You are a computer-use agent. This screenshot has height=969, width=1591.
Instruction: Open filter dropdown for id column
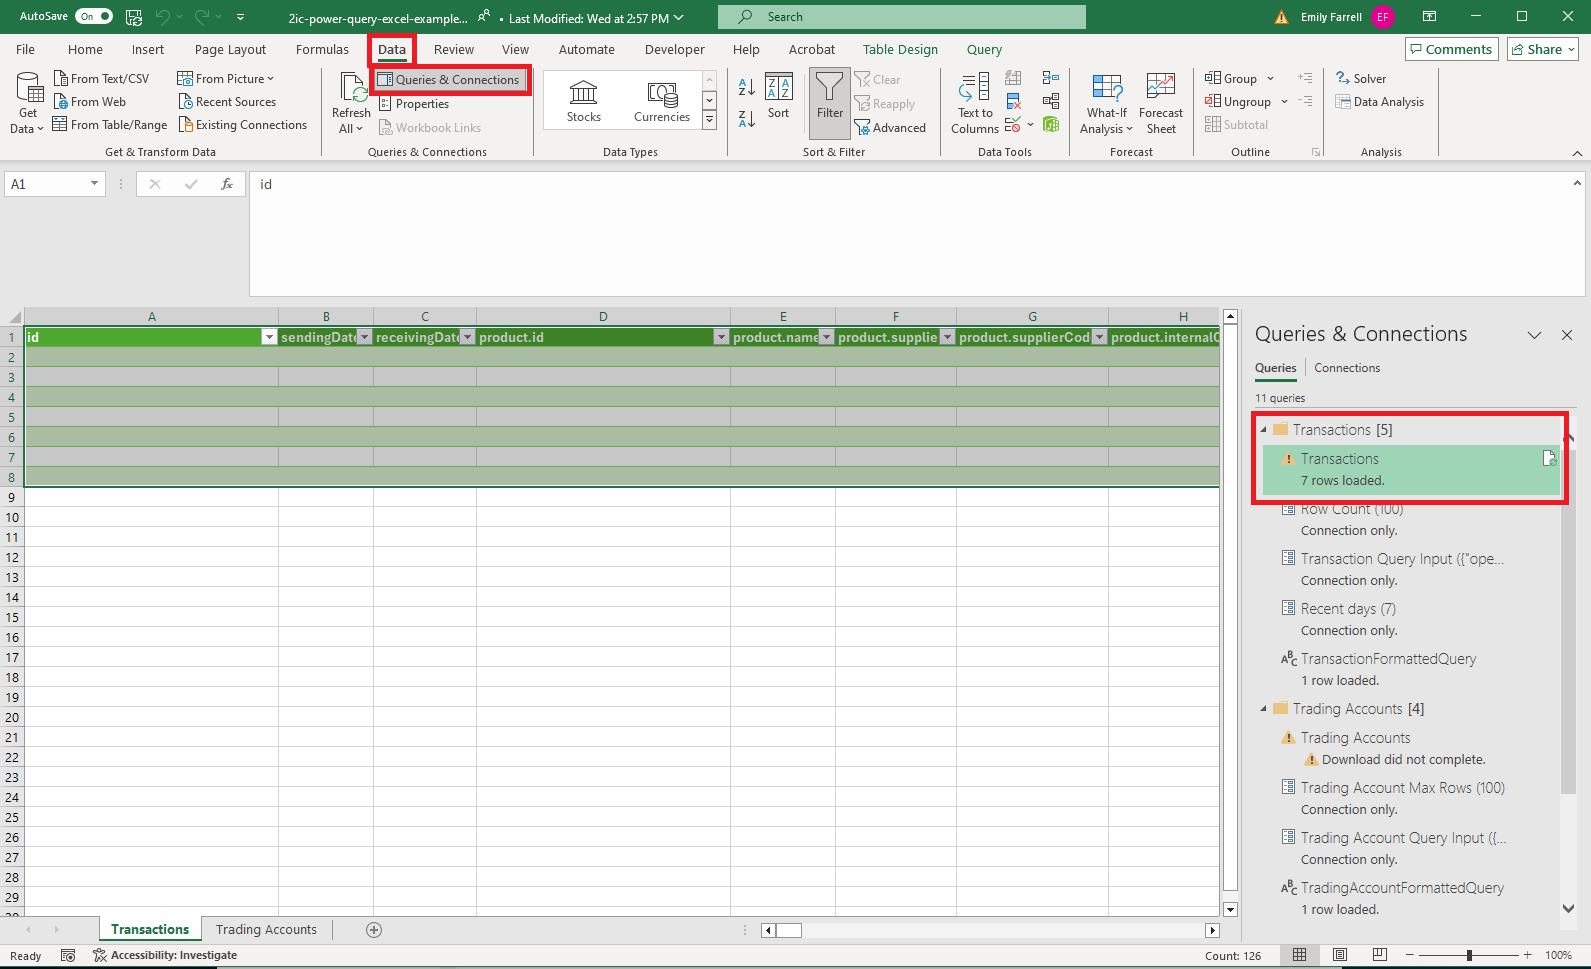tap(268, 338)
